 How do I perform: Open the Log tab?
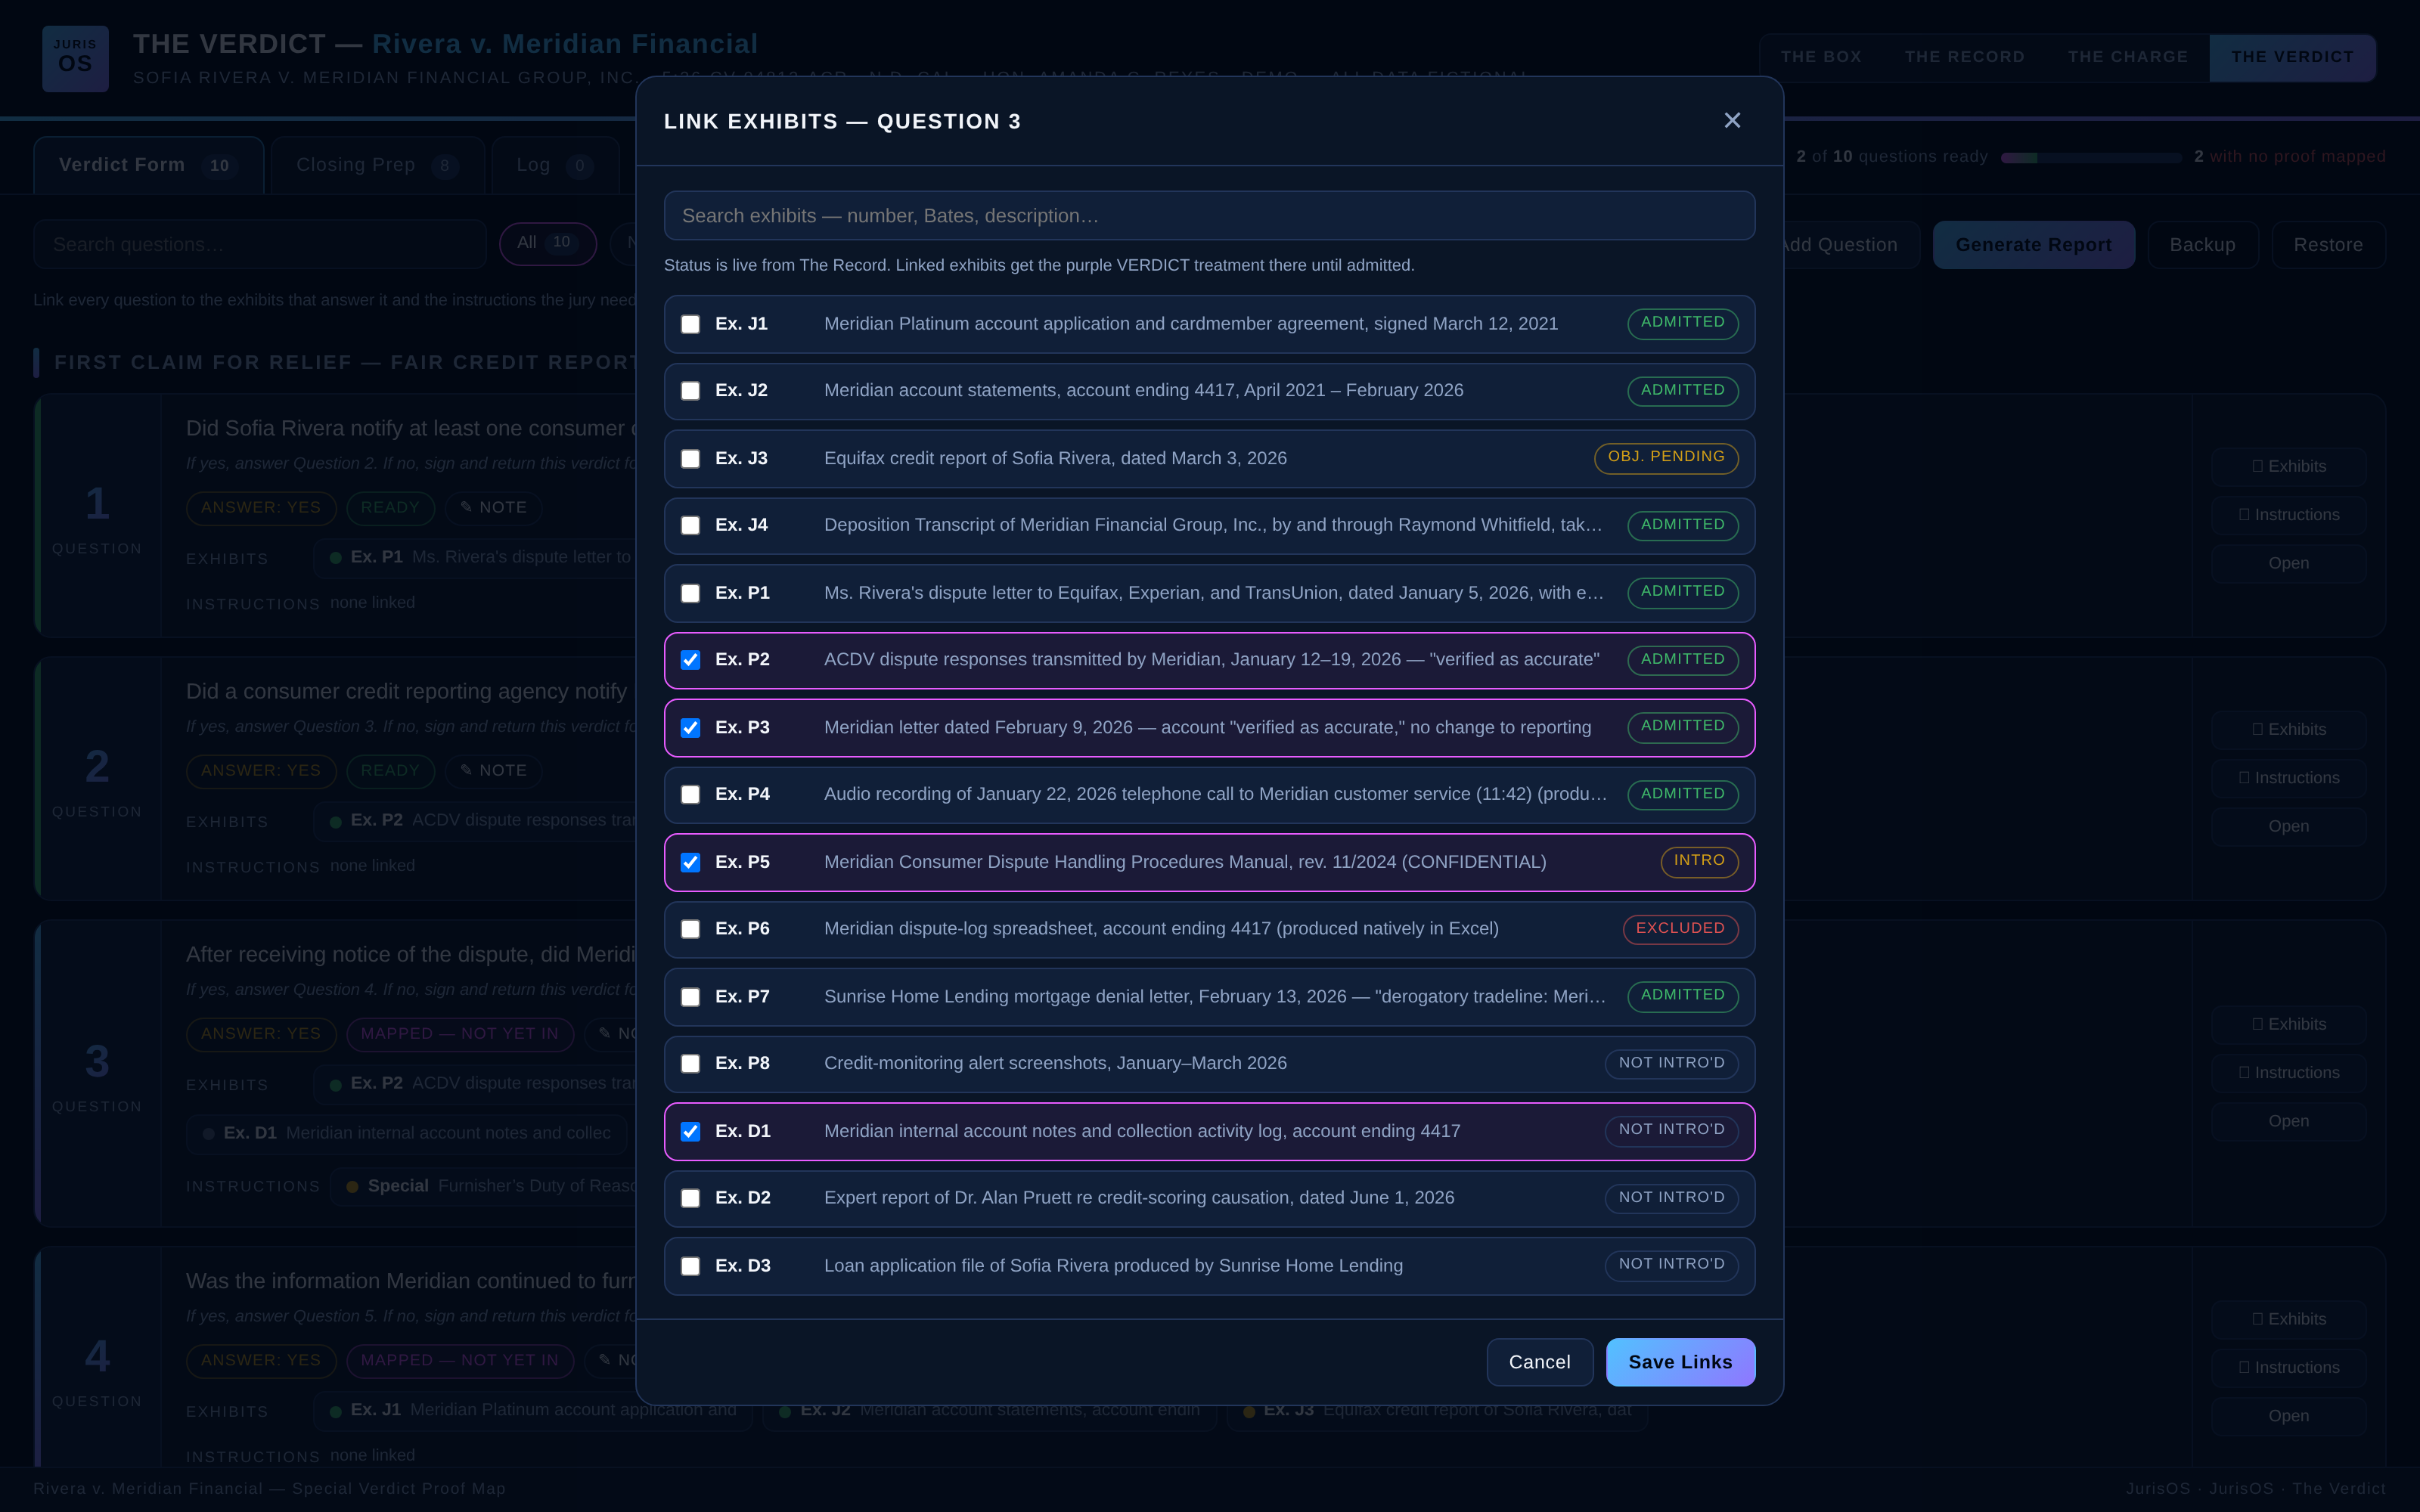click(x=555, y=165)
